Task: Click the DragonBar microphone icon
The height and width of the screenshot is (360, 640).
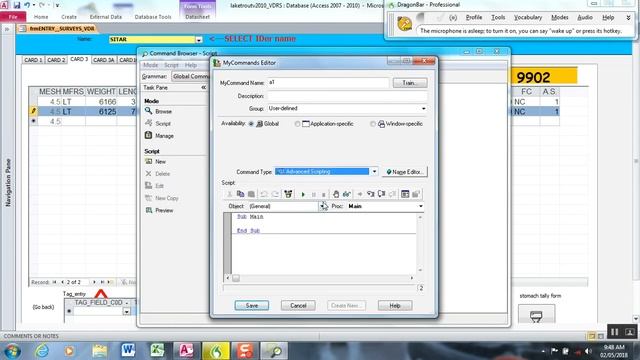Action: point(404,24)
